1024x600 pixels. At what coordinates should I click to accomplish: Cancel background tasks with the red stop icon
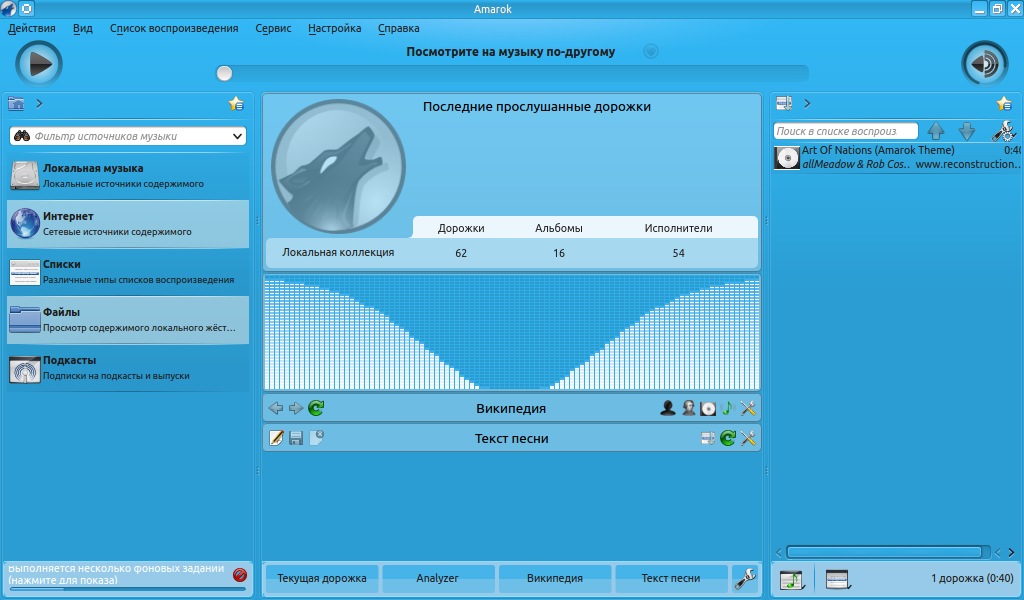pos(240,575)
